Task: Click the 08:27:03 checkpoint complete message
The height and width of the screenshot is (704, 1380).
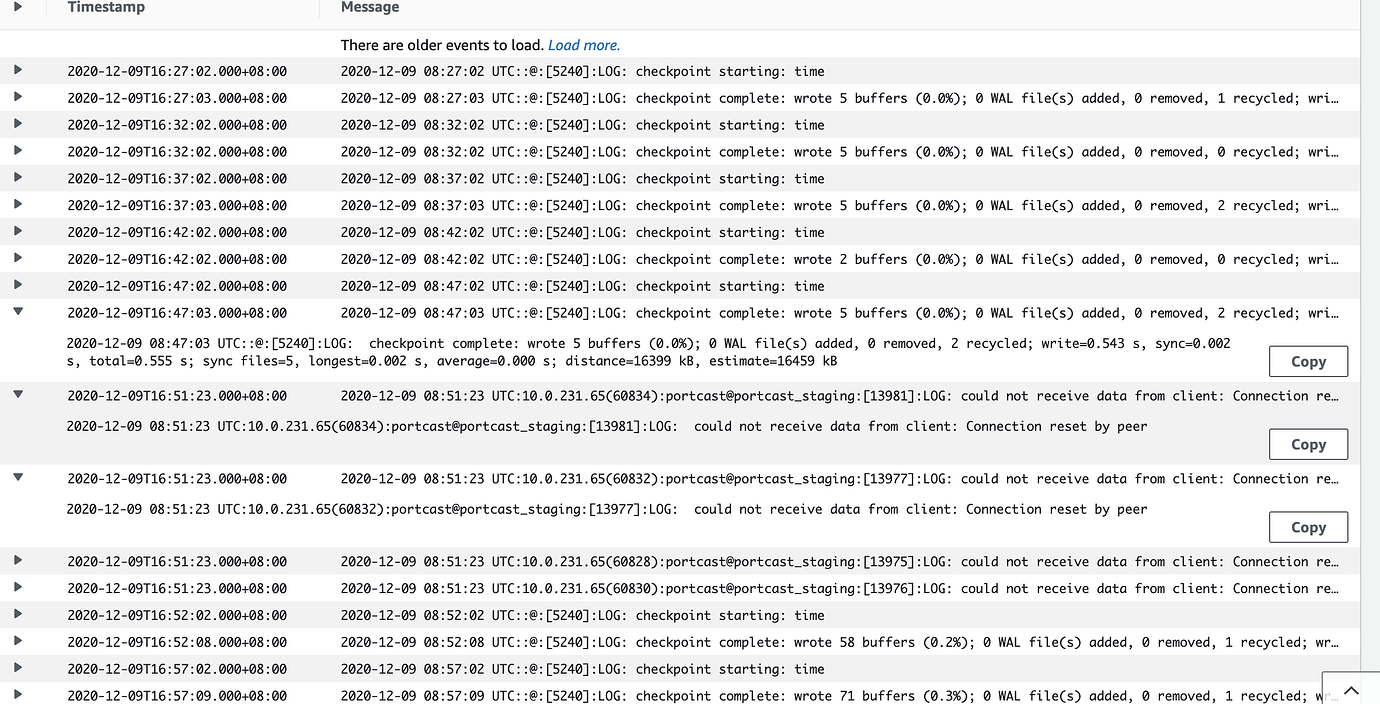Action: [840, 98]
